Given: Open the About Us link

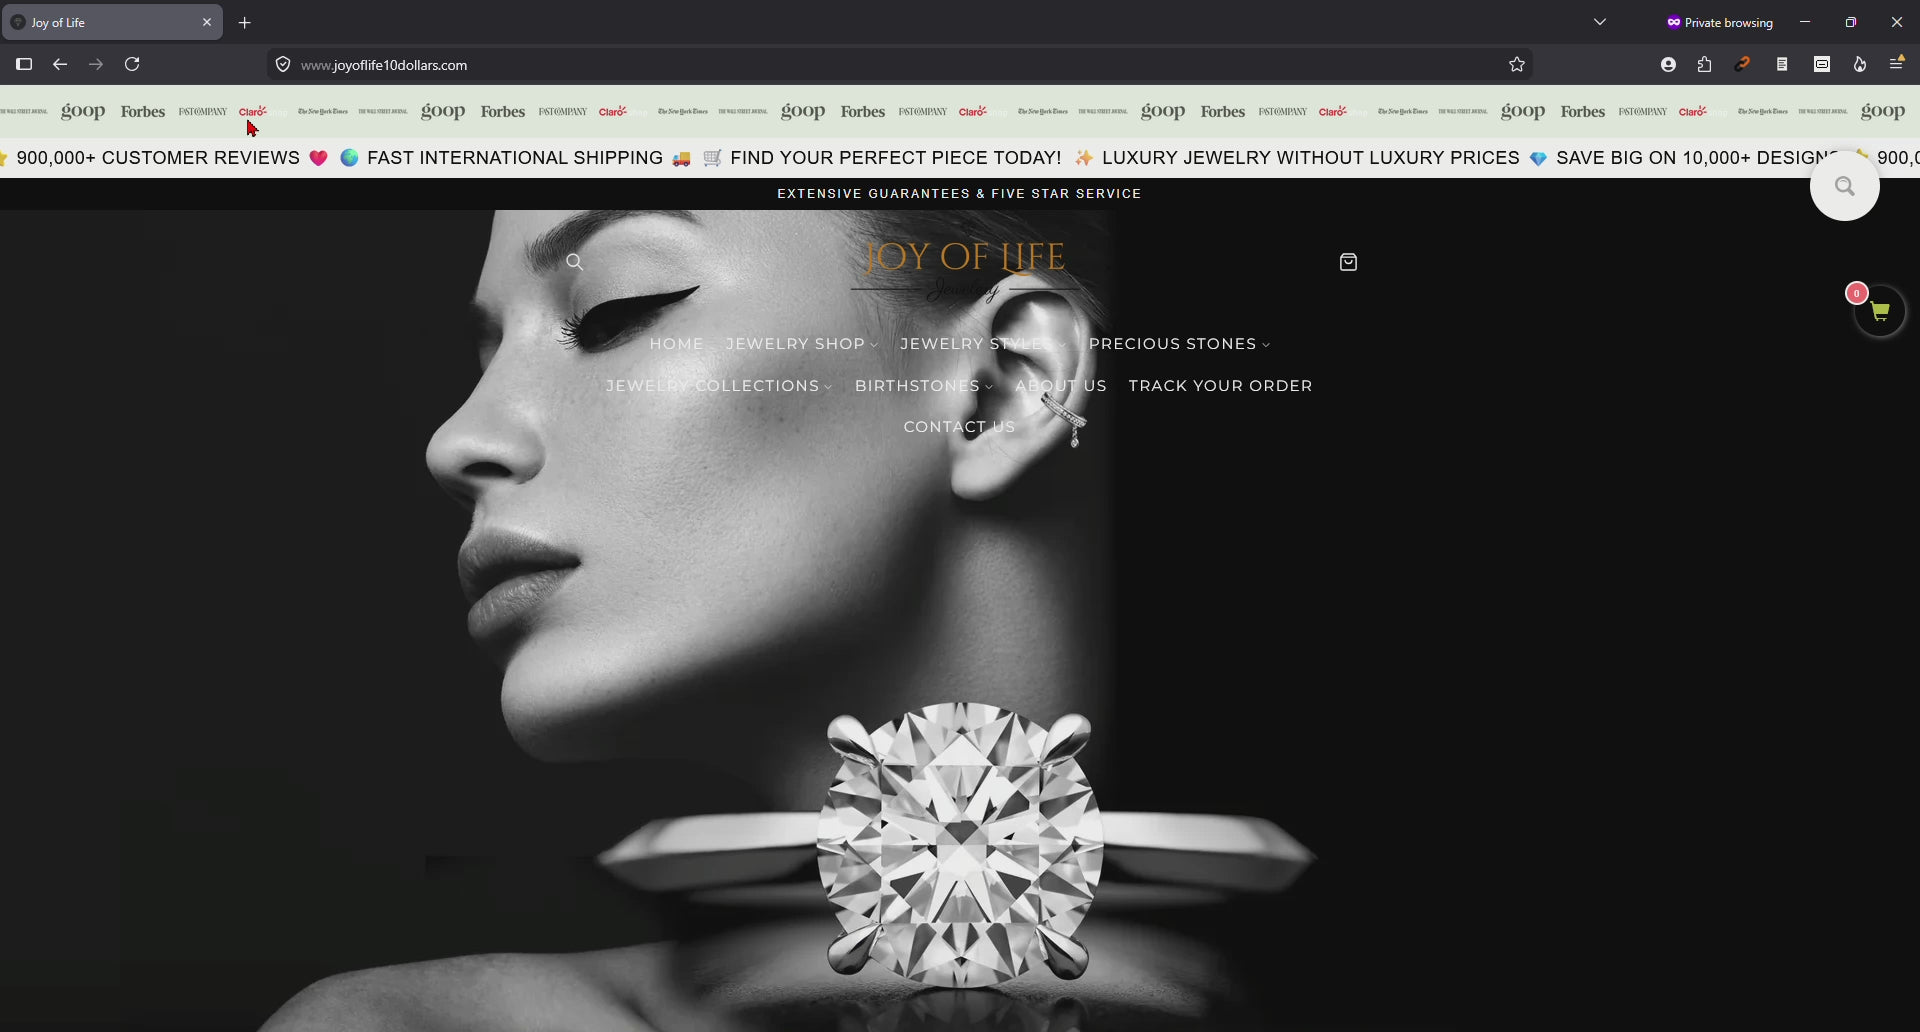Looking at the screenshot, I should pyautogui.click(x=1061, y=386).
